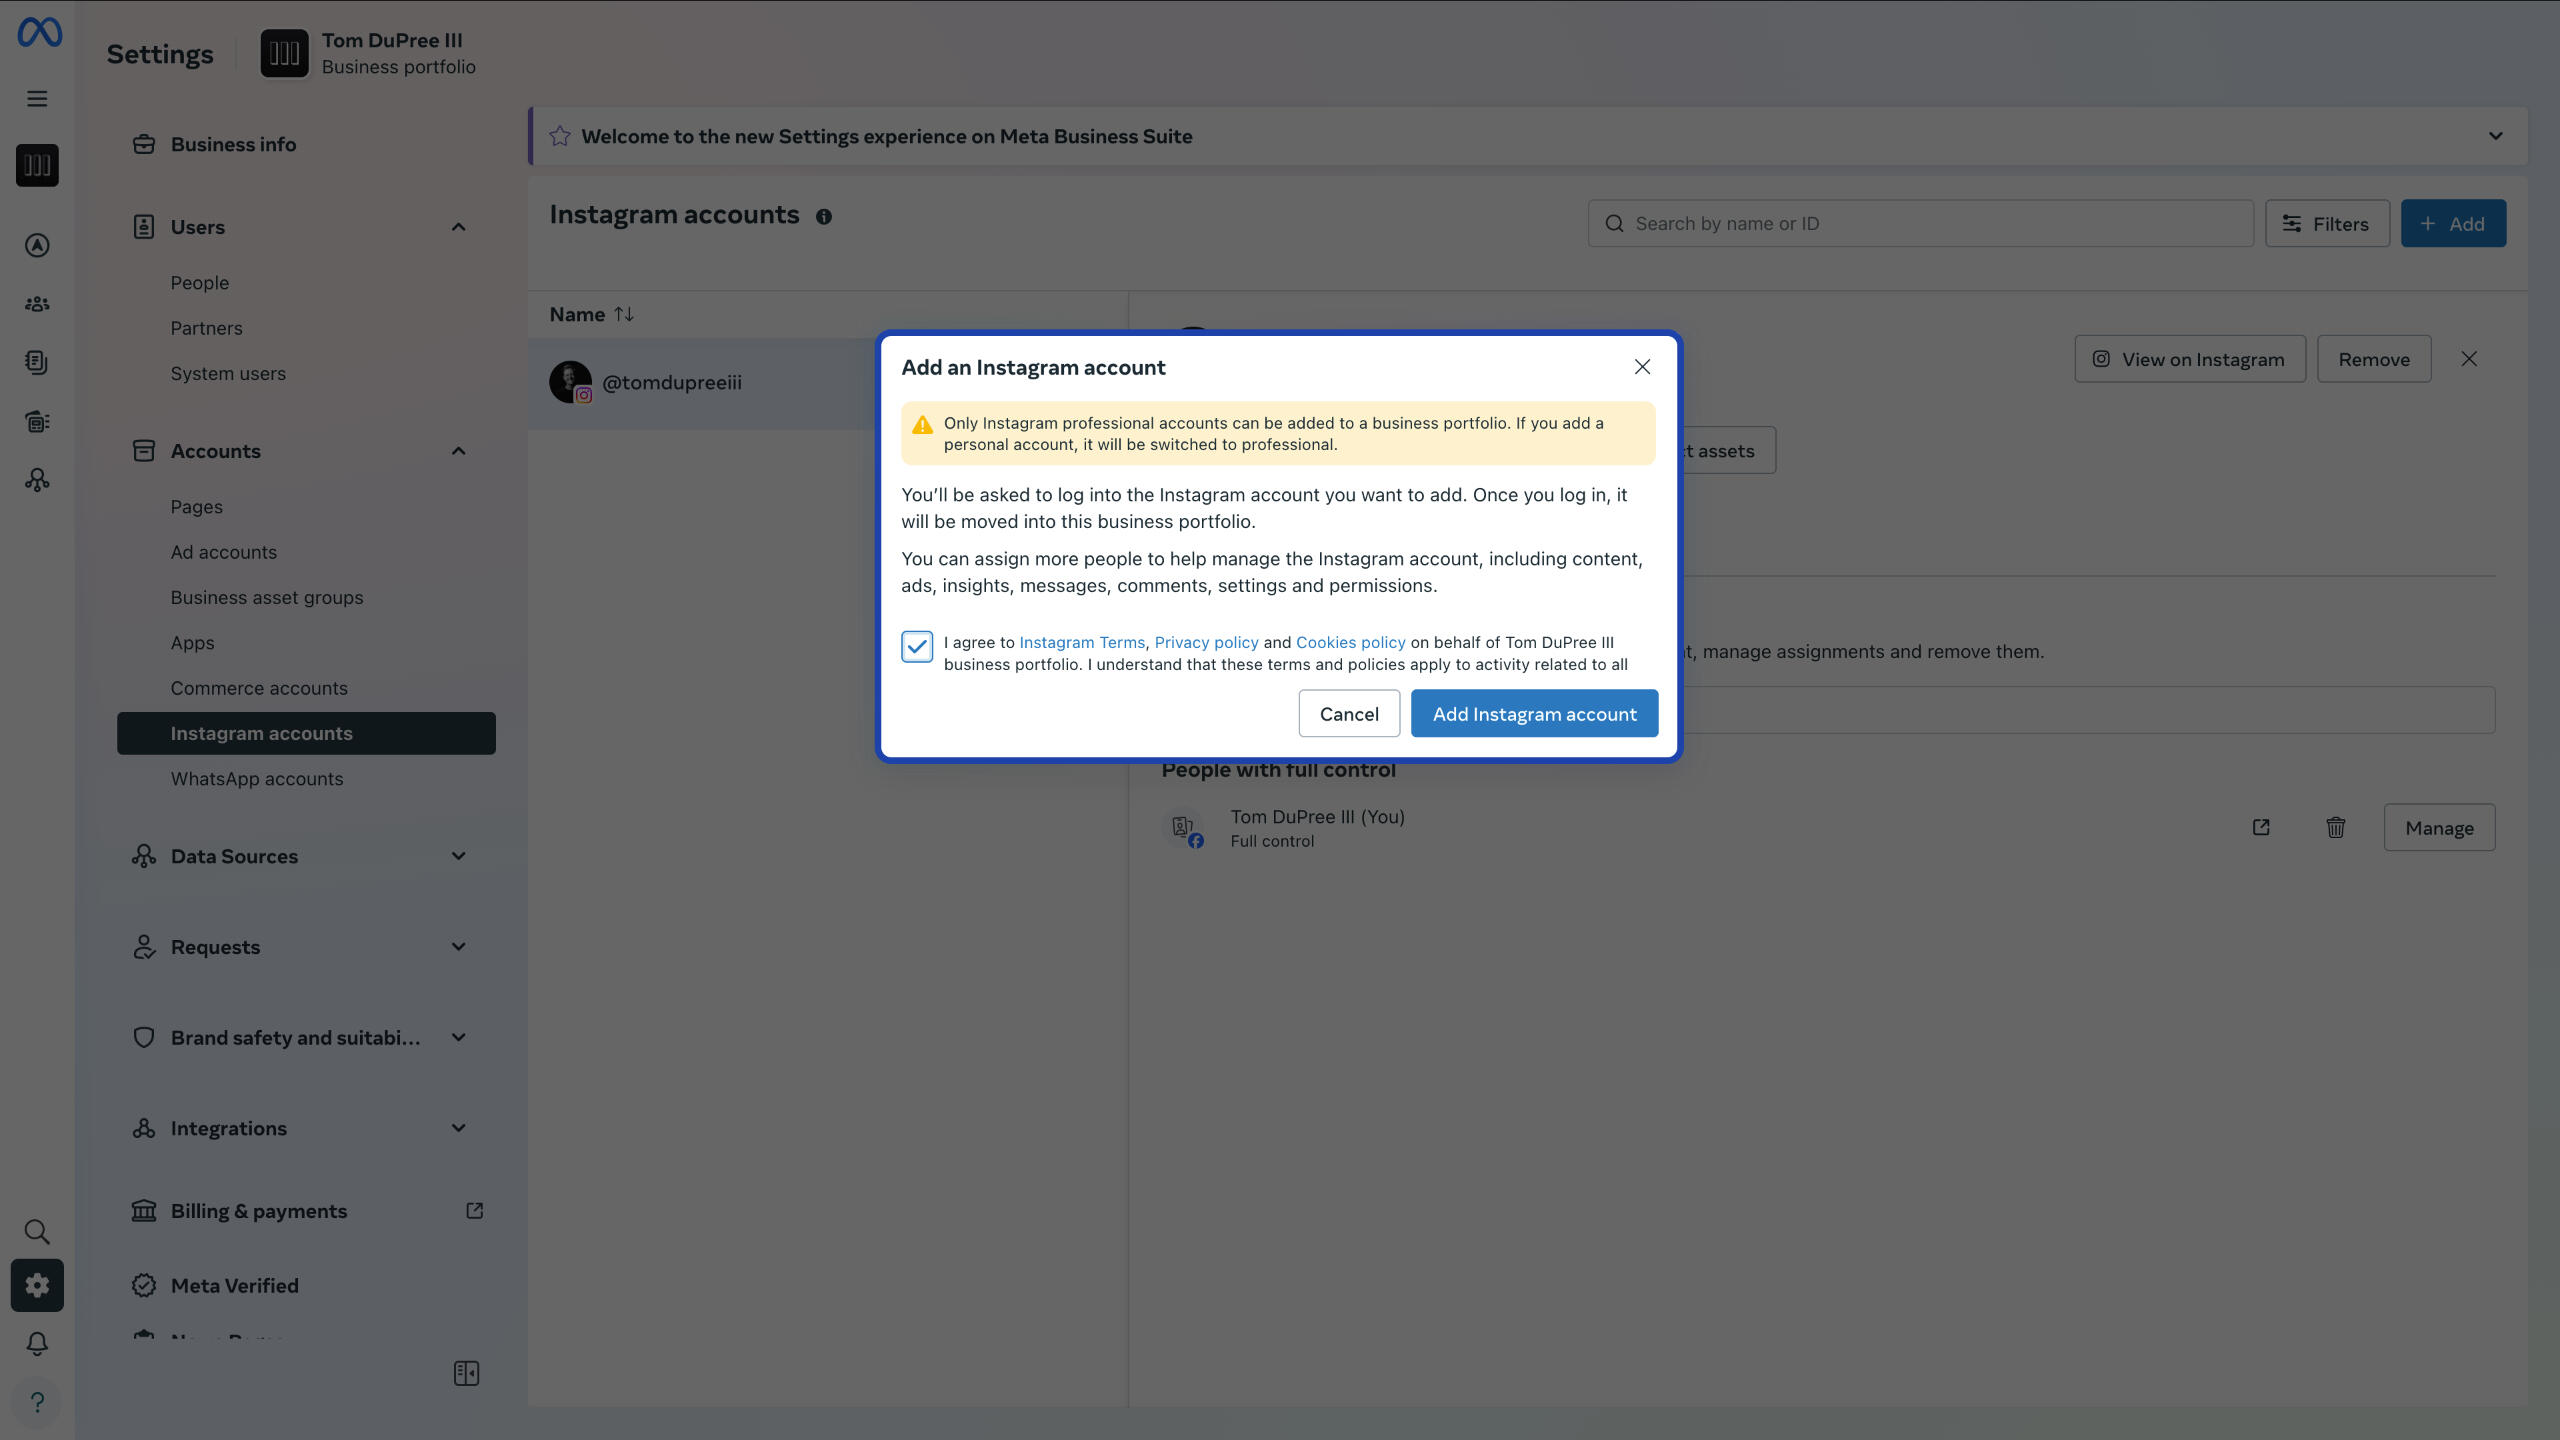Image resolution: width=2560 pixels, height=1440 pixels.
Task: Click the Add Instagram account button
Action: pos(1533,713)
